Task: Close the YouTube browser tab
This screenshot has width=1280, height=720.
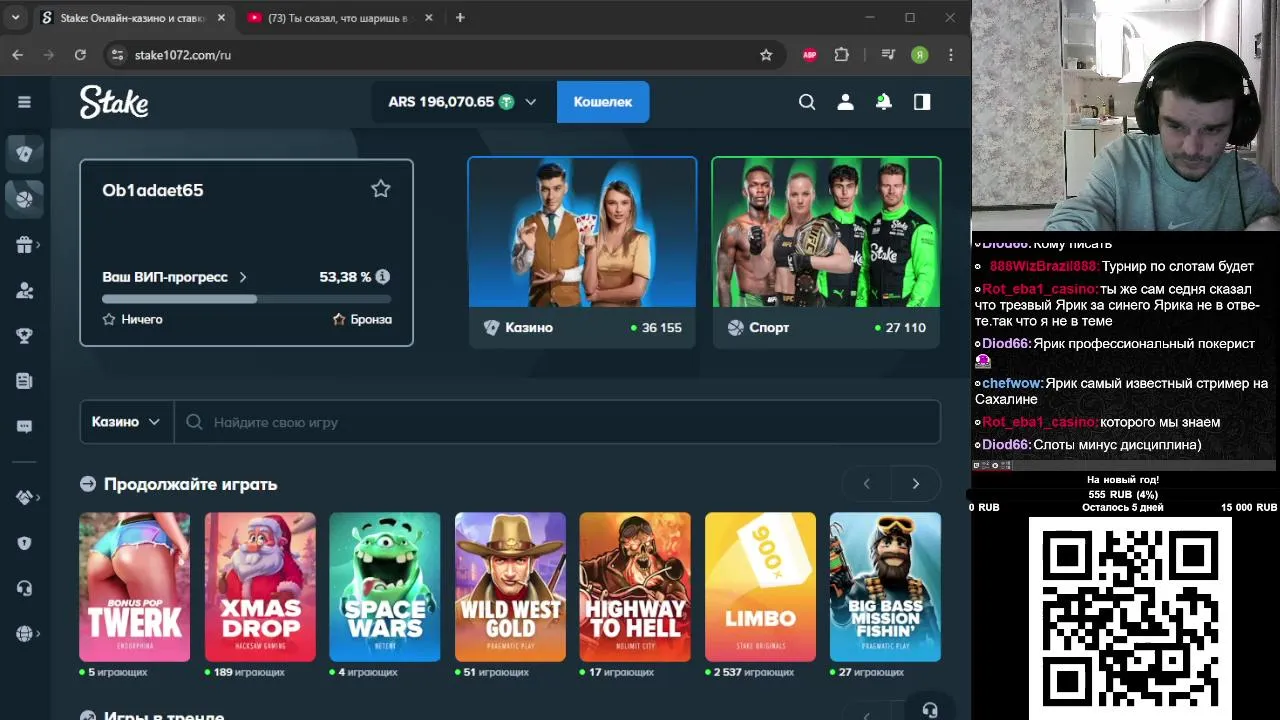Action: click(430, 18)
